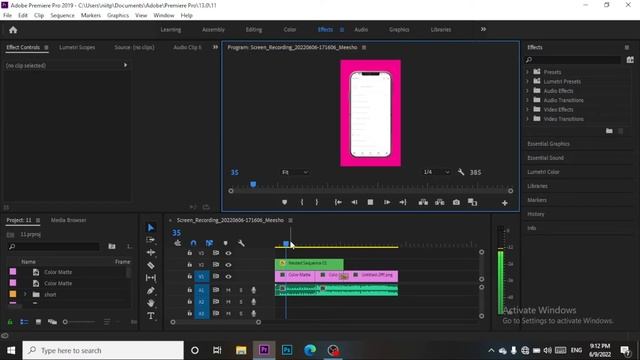Select the Selection tool in the tools panel
Image resolution: width=640 pixels, height=360 pixels.
pyautogui.click(x=151, y=228)
